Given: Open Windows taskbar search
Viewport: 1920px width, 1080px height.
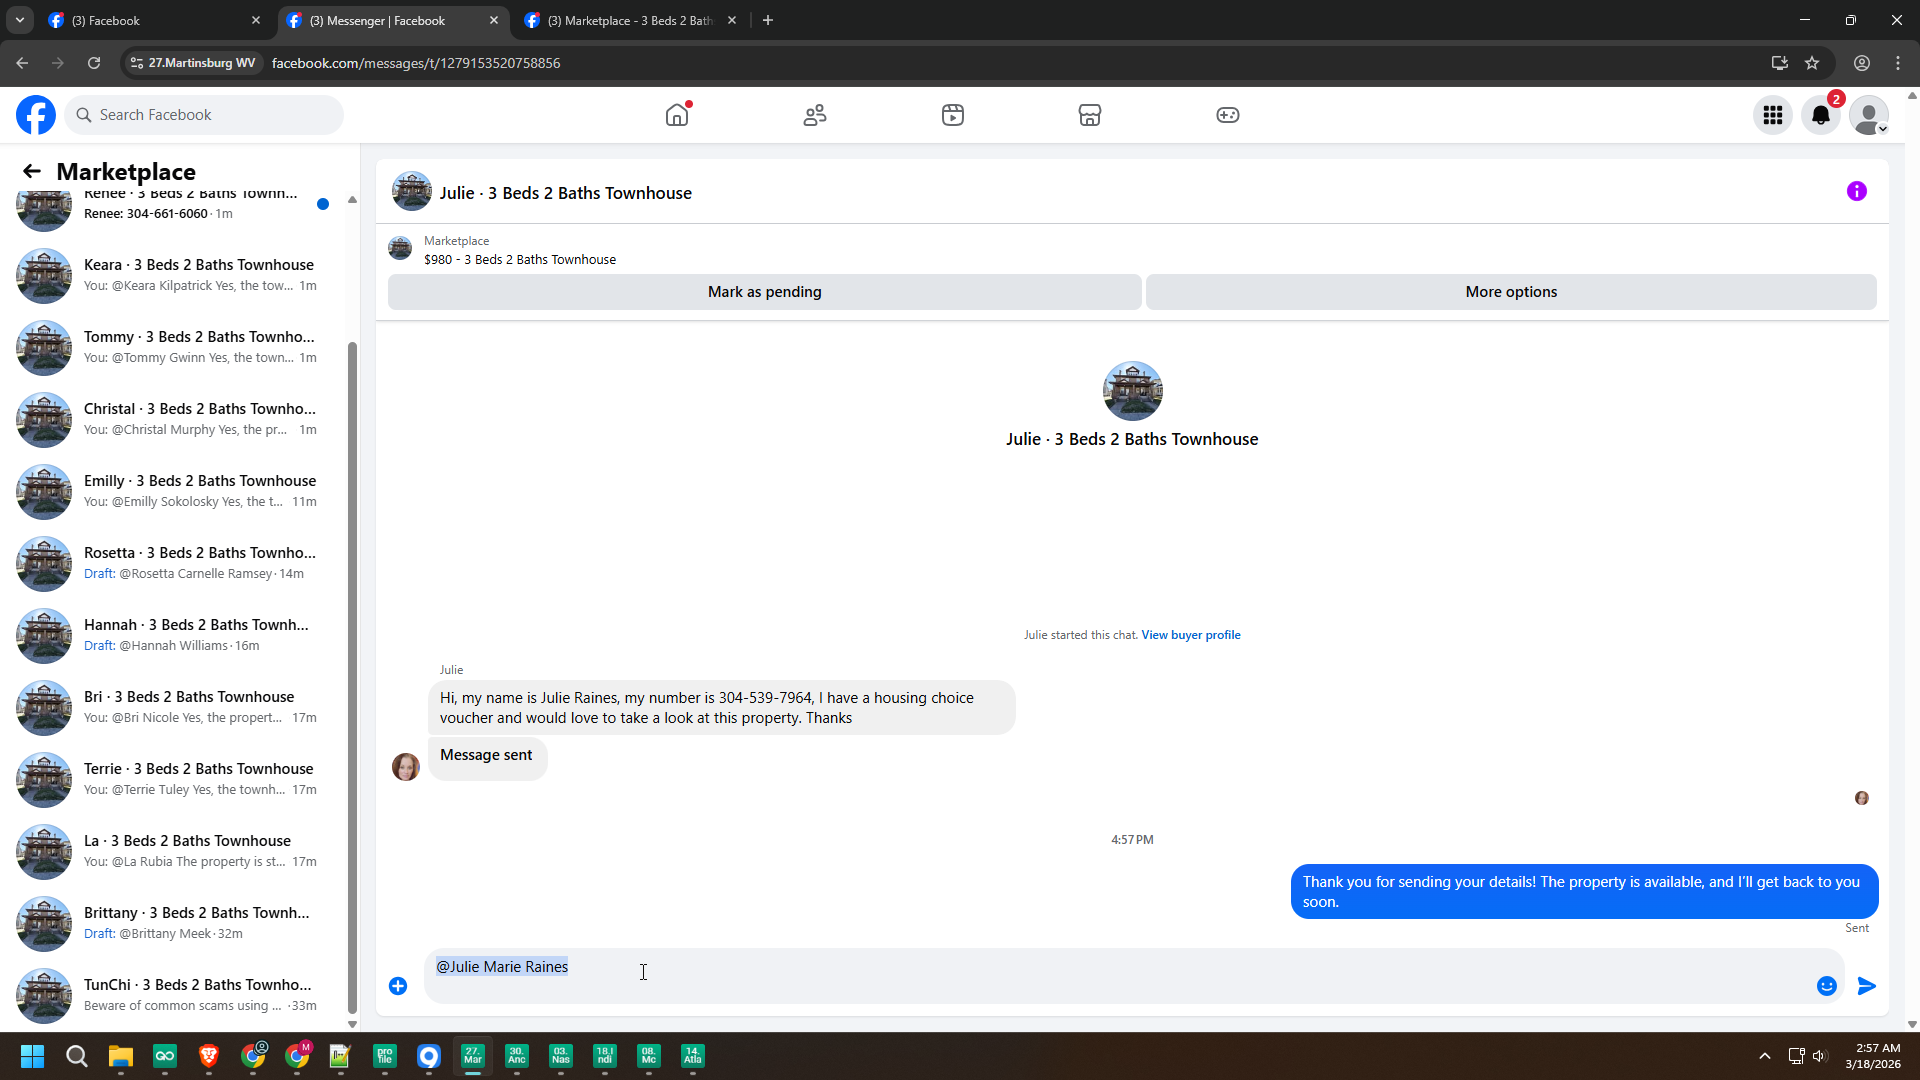Looking at the screenshot, I should 77,1056.
